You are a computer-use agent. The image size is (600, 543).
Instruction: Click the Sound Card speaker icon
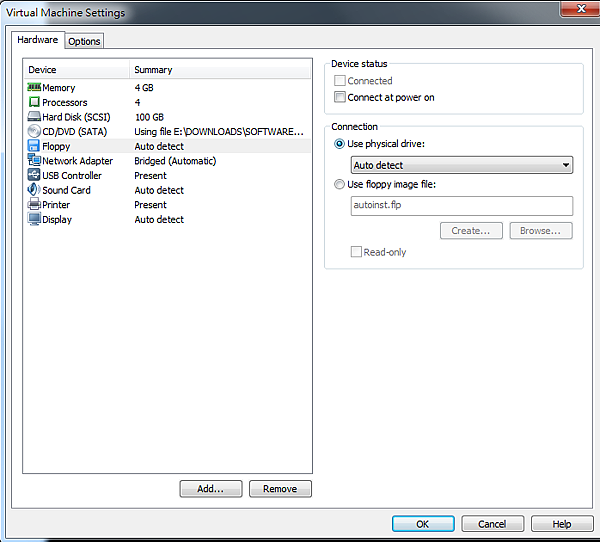[x=34, y=189]
